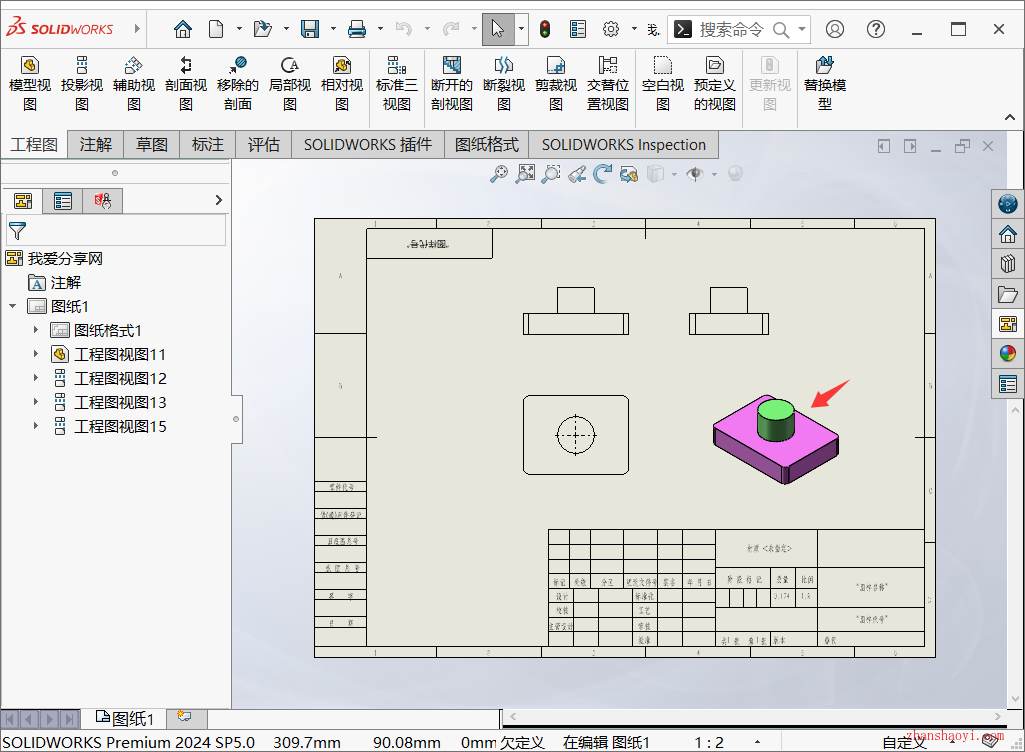Image resolution: width=1025 pixels, height=752 pixels.
Task: Open the Options gear dropdown arrow
Action: pyautogui.click(x=634, y=29)
